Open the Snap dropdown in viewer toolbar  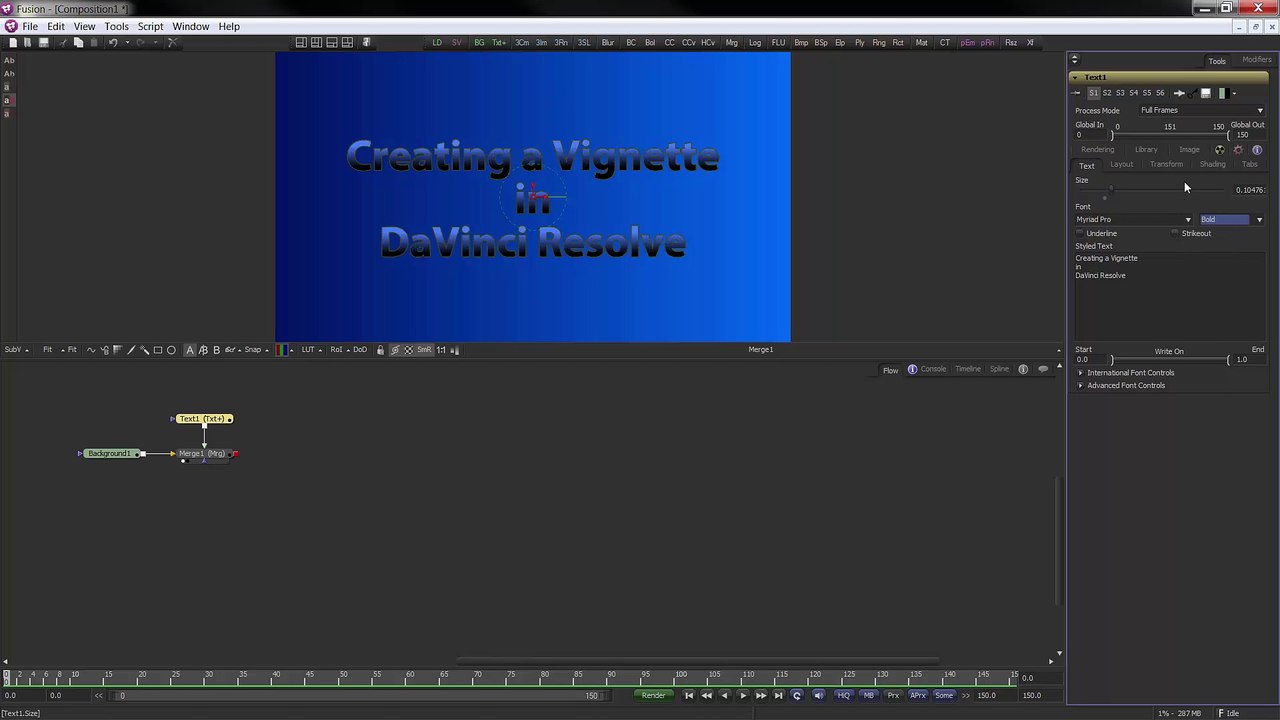pyautogui.click(x=255, y=350)
